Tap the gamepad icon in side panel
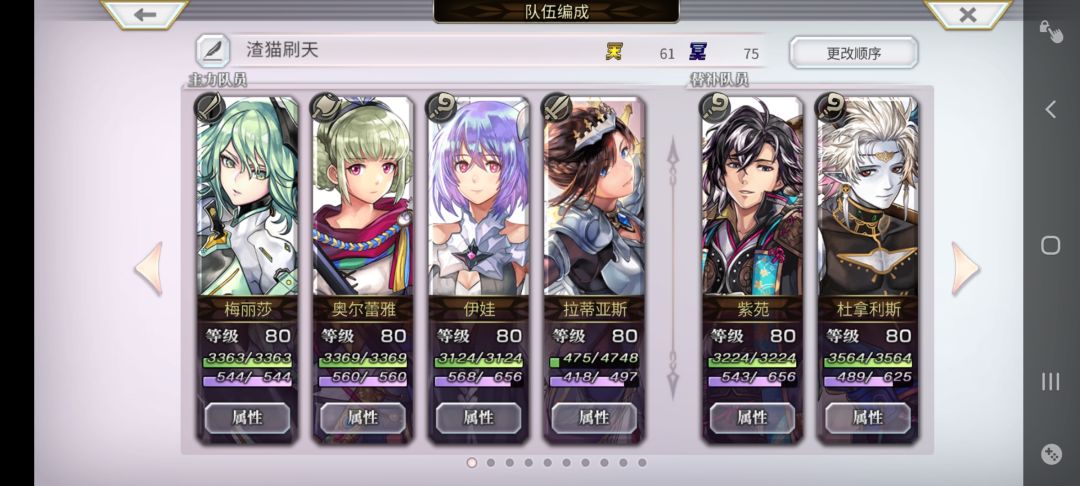1080x486 pixels. click(1050, 454)
